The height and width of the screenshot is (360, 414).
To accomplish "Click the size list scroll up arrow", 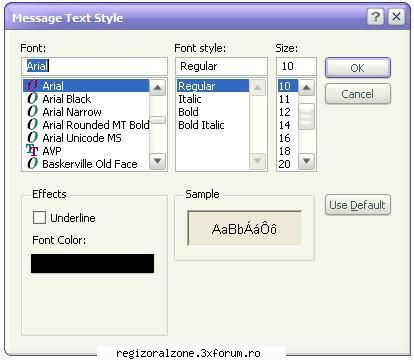I will (x=306, y=88).
